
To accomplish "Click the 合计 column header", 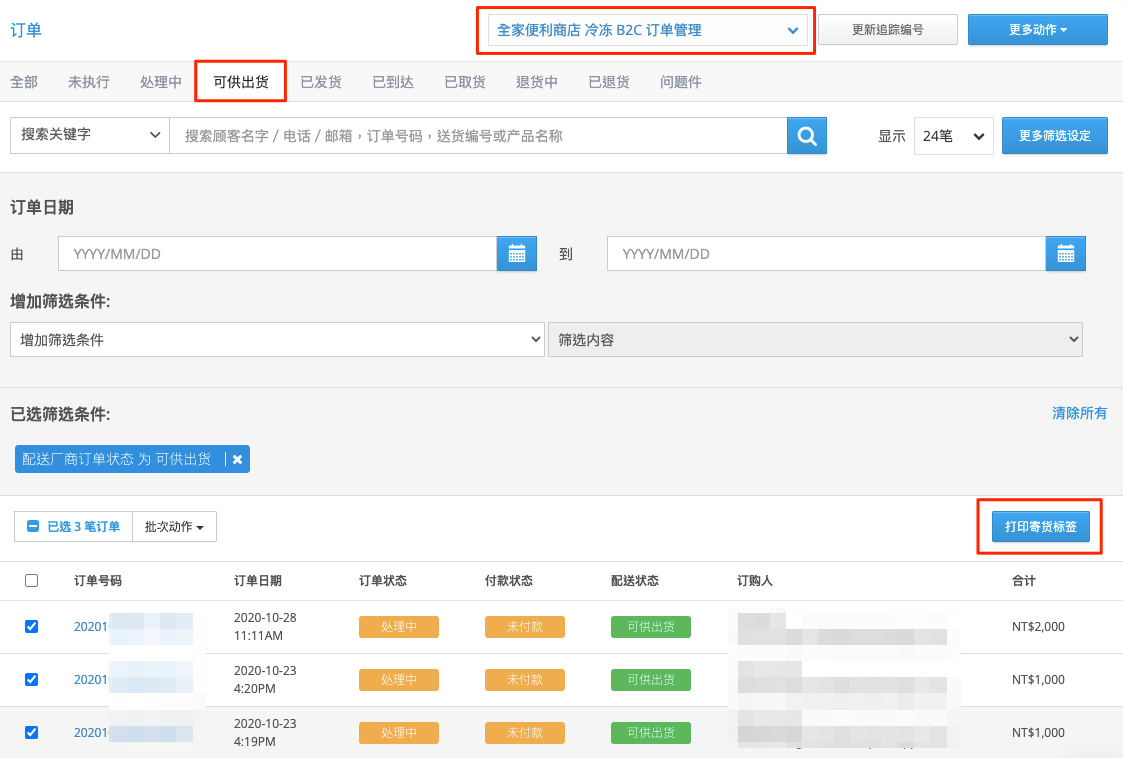I will click(1023, 580).
